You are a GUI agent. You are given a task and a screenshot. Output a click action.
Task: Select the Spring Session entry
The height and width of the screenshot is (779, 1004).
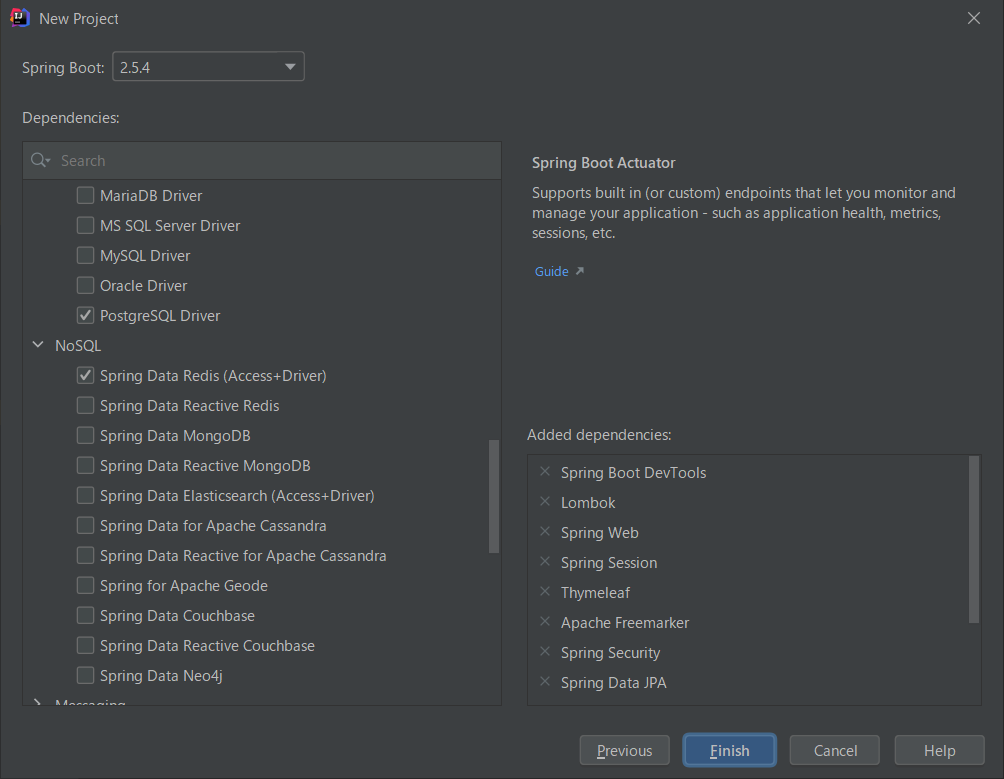(x=609, y=563)
